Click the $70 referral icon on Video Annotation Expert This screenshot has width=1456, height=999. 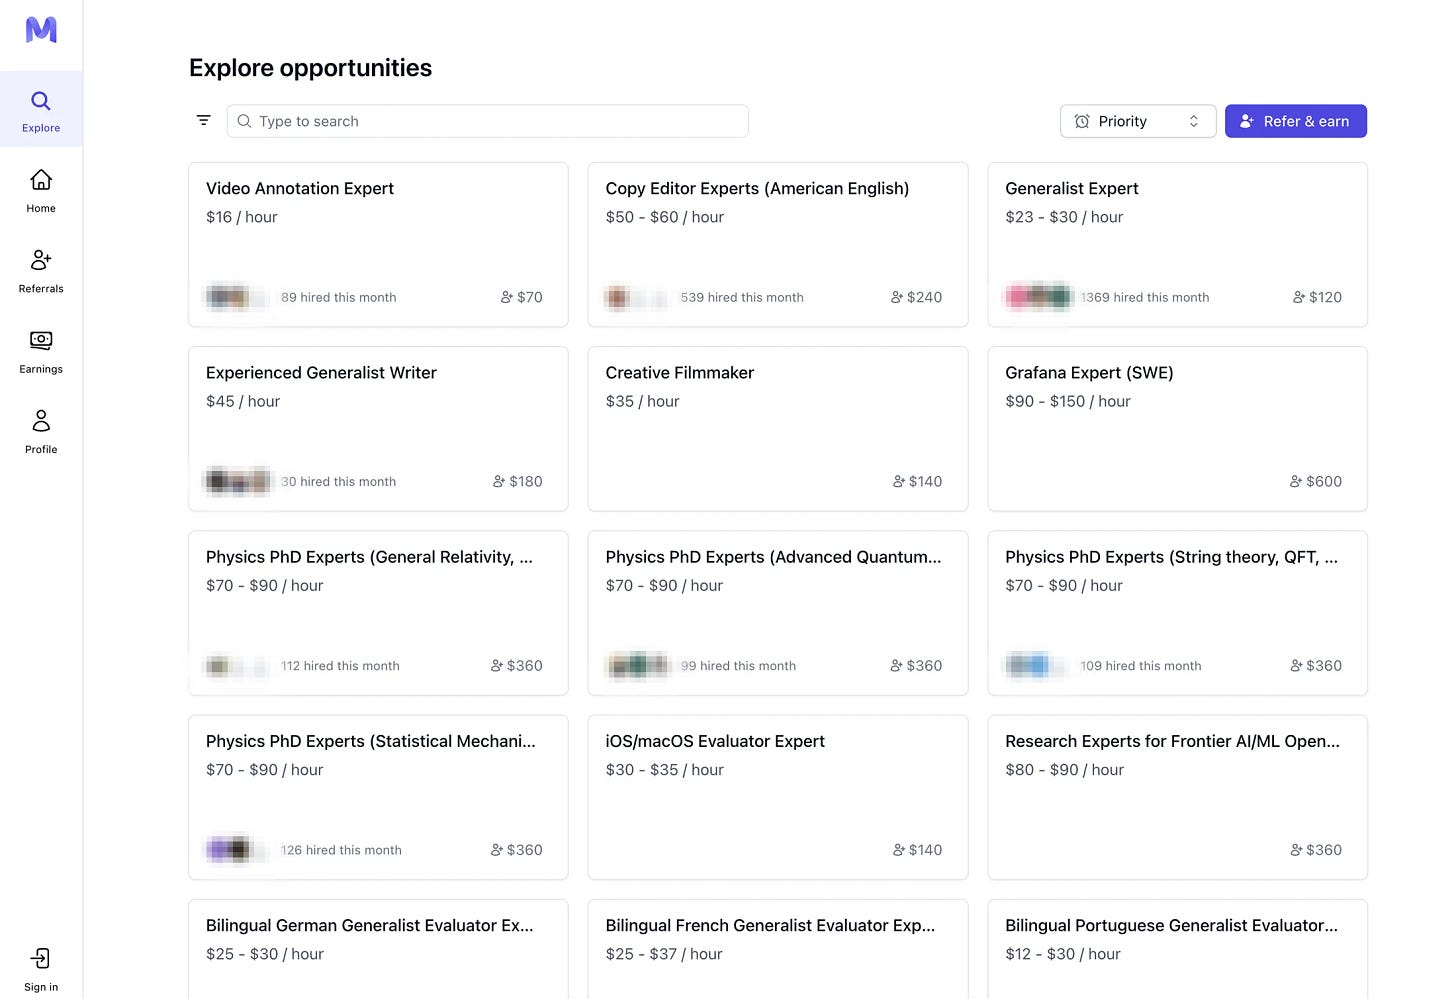click(x=505, y=297)
